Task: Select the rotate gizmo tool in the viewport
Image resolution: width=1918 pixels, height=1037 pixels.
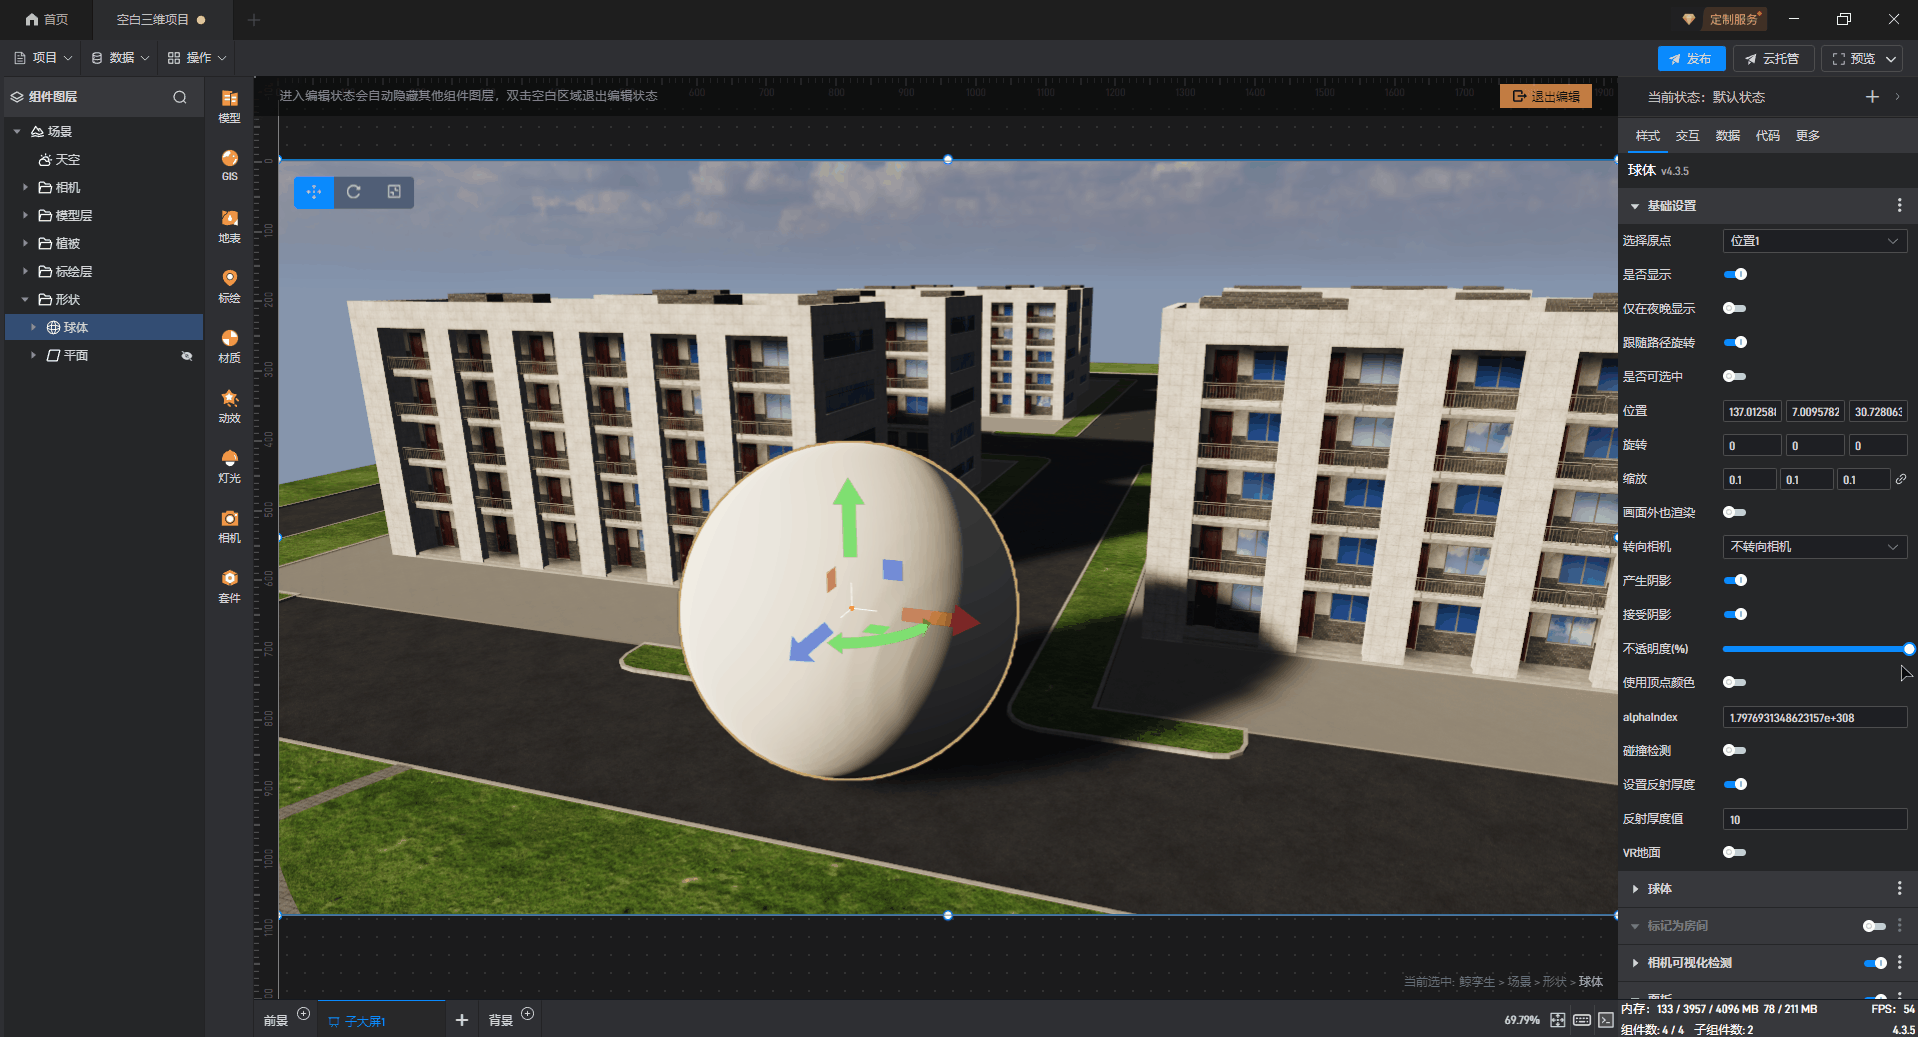Action: tap(354, 192)
